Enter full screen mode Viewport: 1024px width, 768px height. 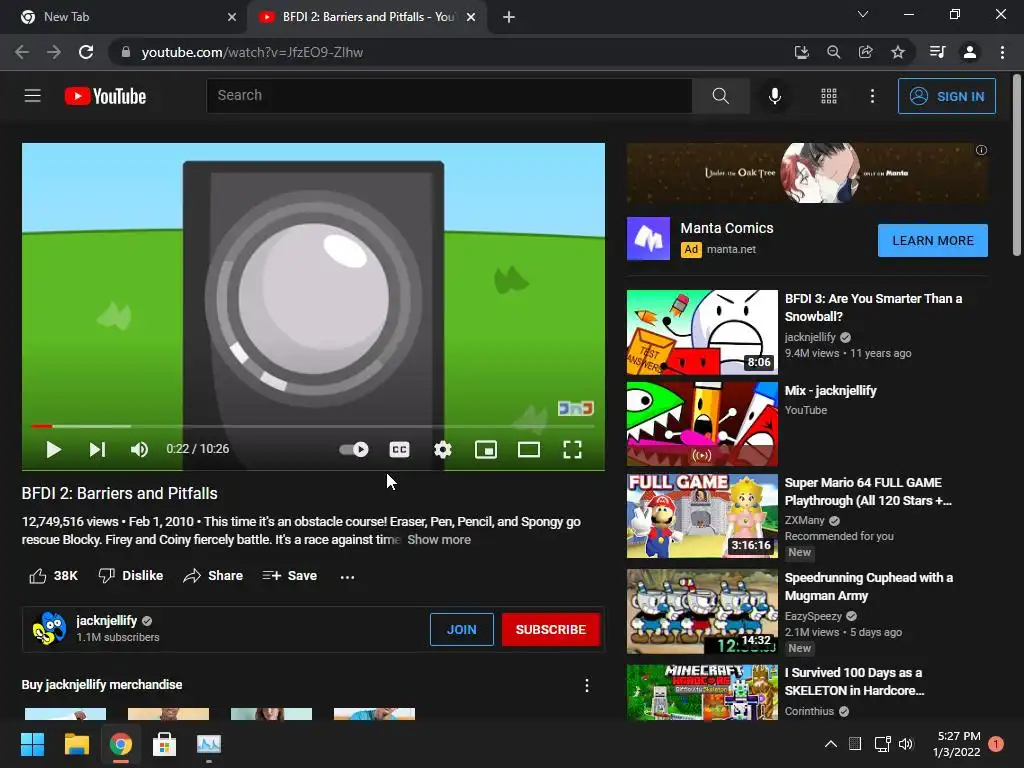(x=572, y=449)
